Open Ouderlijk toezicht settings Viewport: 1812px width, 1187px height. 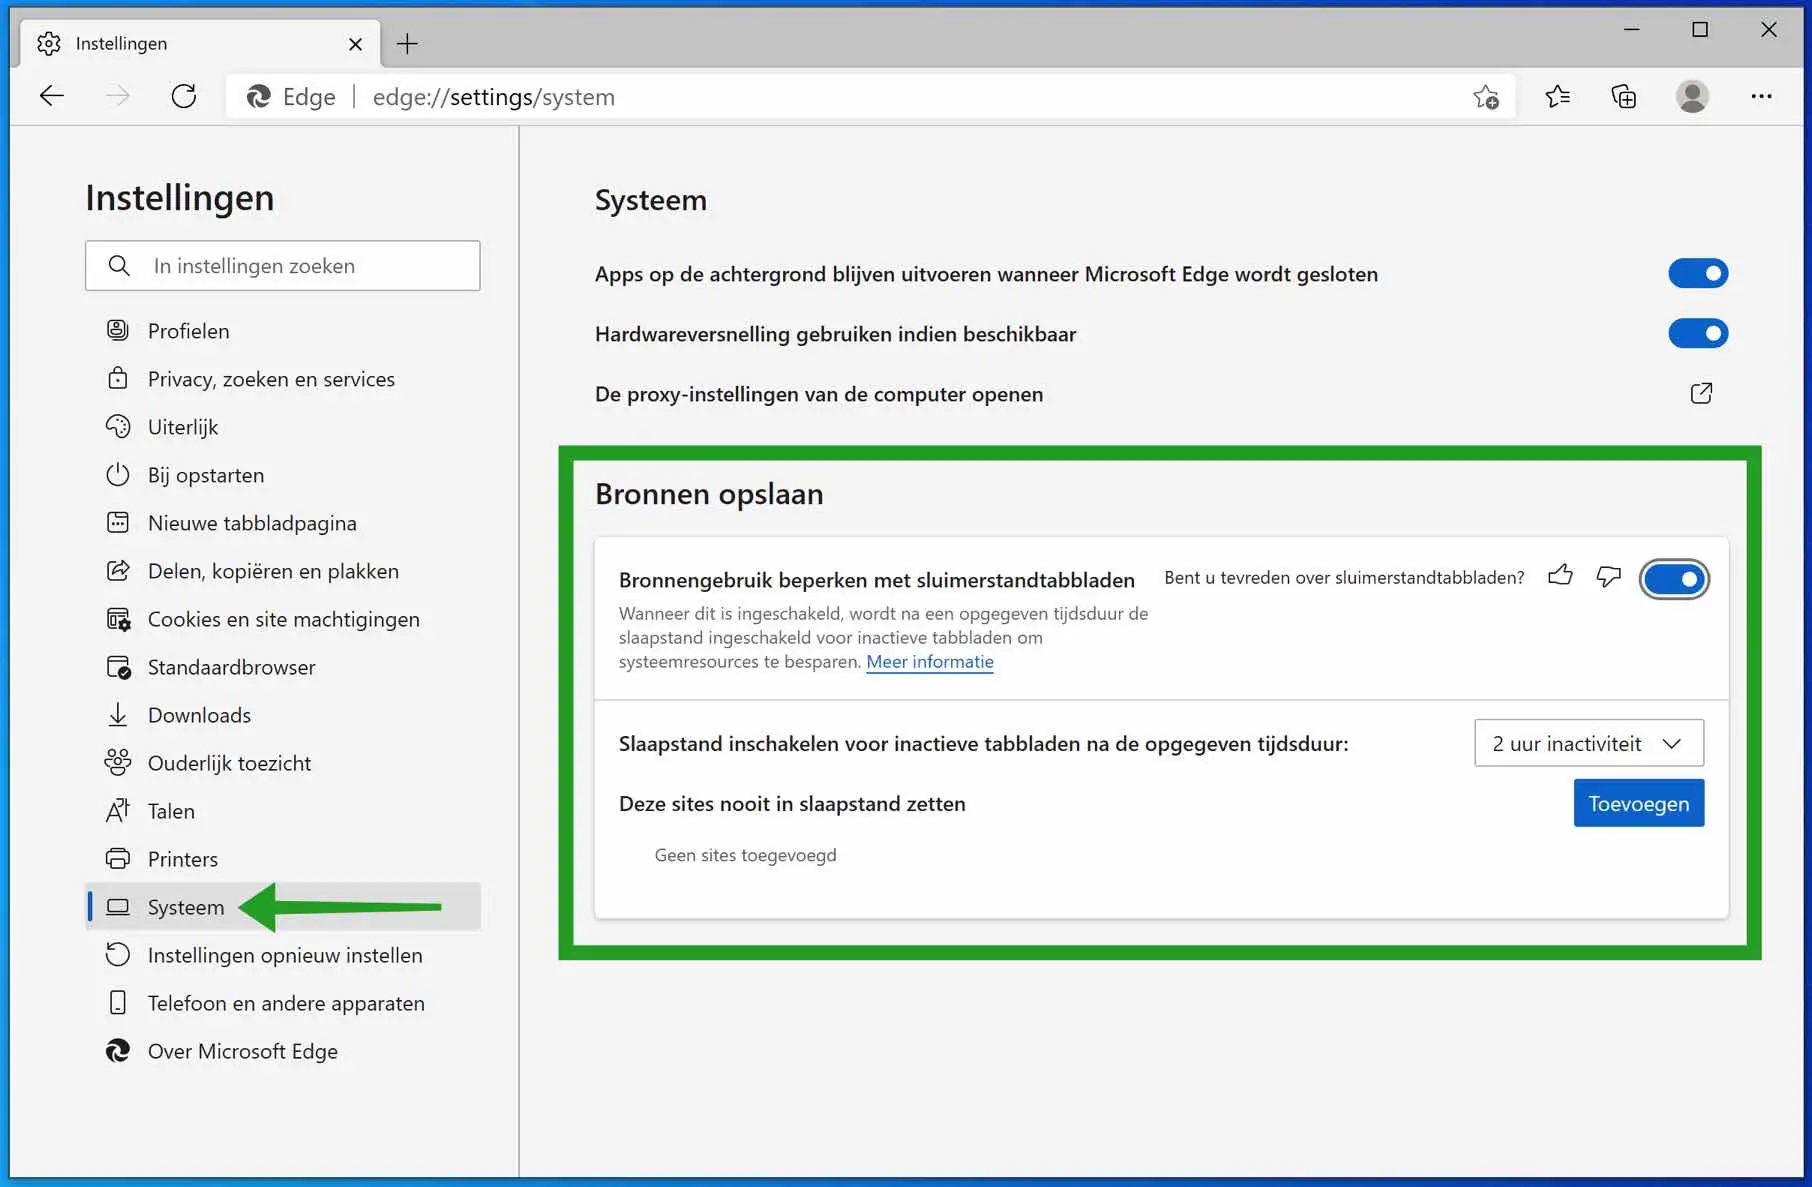coord(284,763)
